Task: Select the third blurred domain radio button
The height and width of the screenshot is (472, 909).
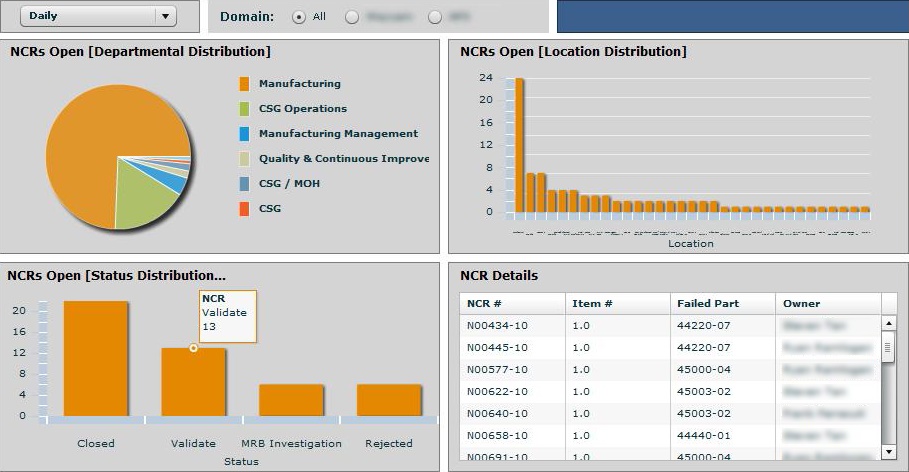Action: 434,17
